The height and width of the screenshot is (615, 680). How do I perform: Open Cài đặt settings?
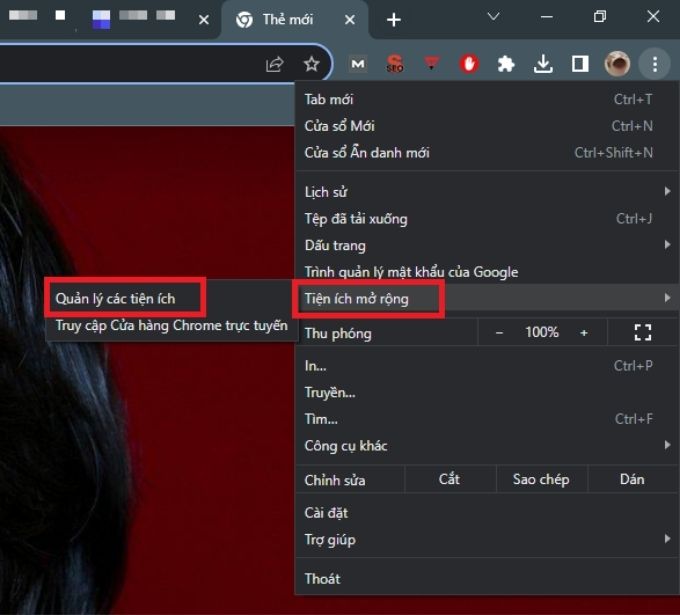[486, 513]
